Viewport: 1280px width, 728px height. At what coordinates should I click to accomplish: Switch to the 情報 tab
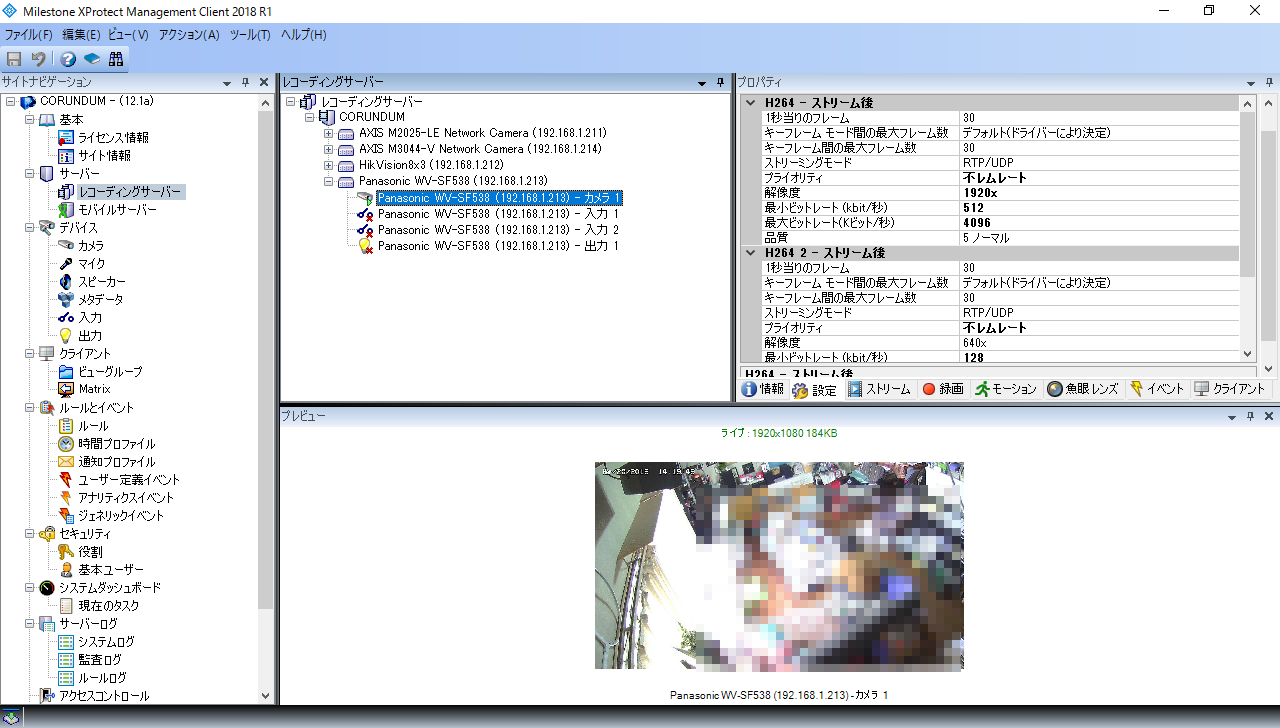[763, 390]
